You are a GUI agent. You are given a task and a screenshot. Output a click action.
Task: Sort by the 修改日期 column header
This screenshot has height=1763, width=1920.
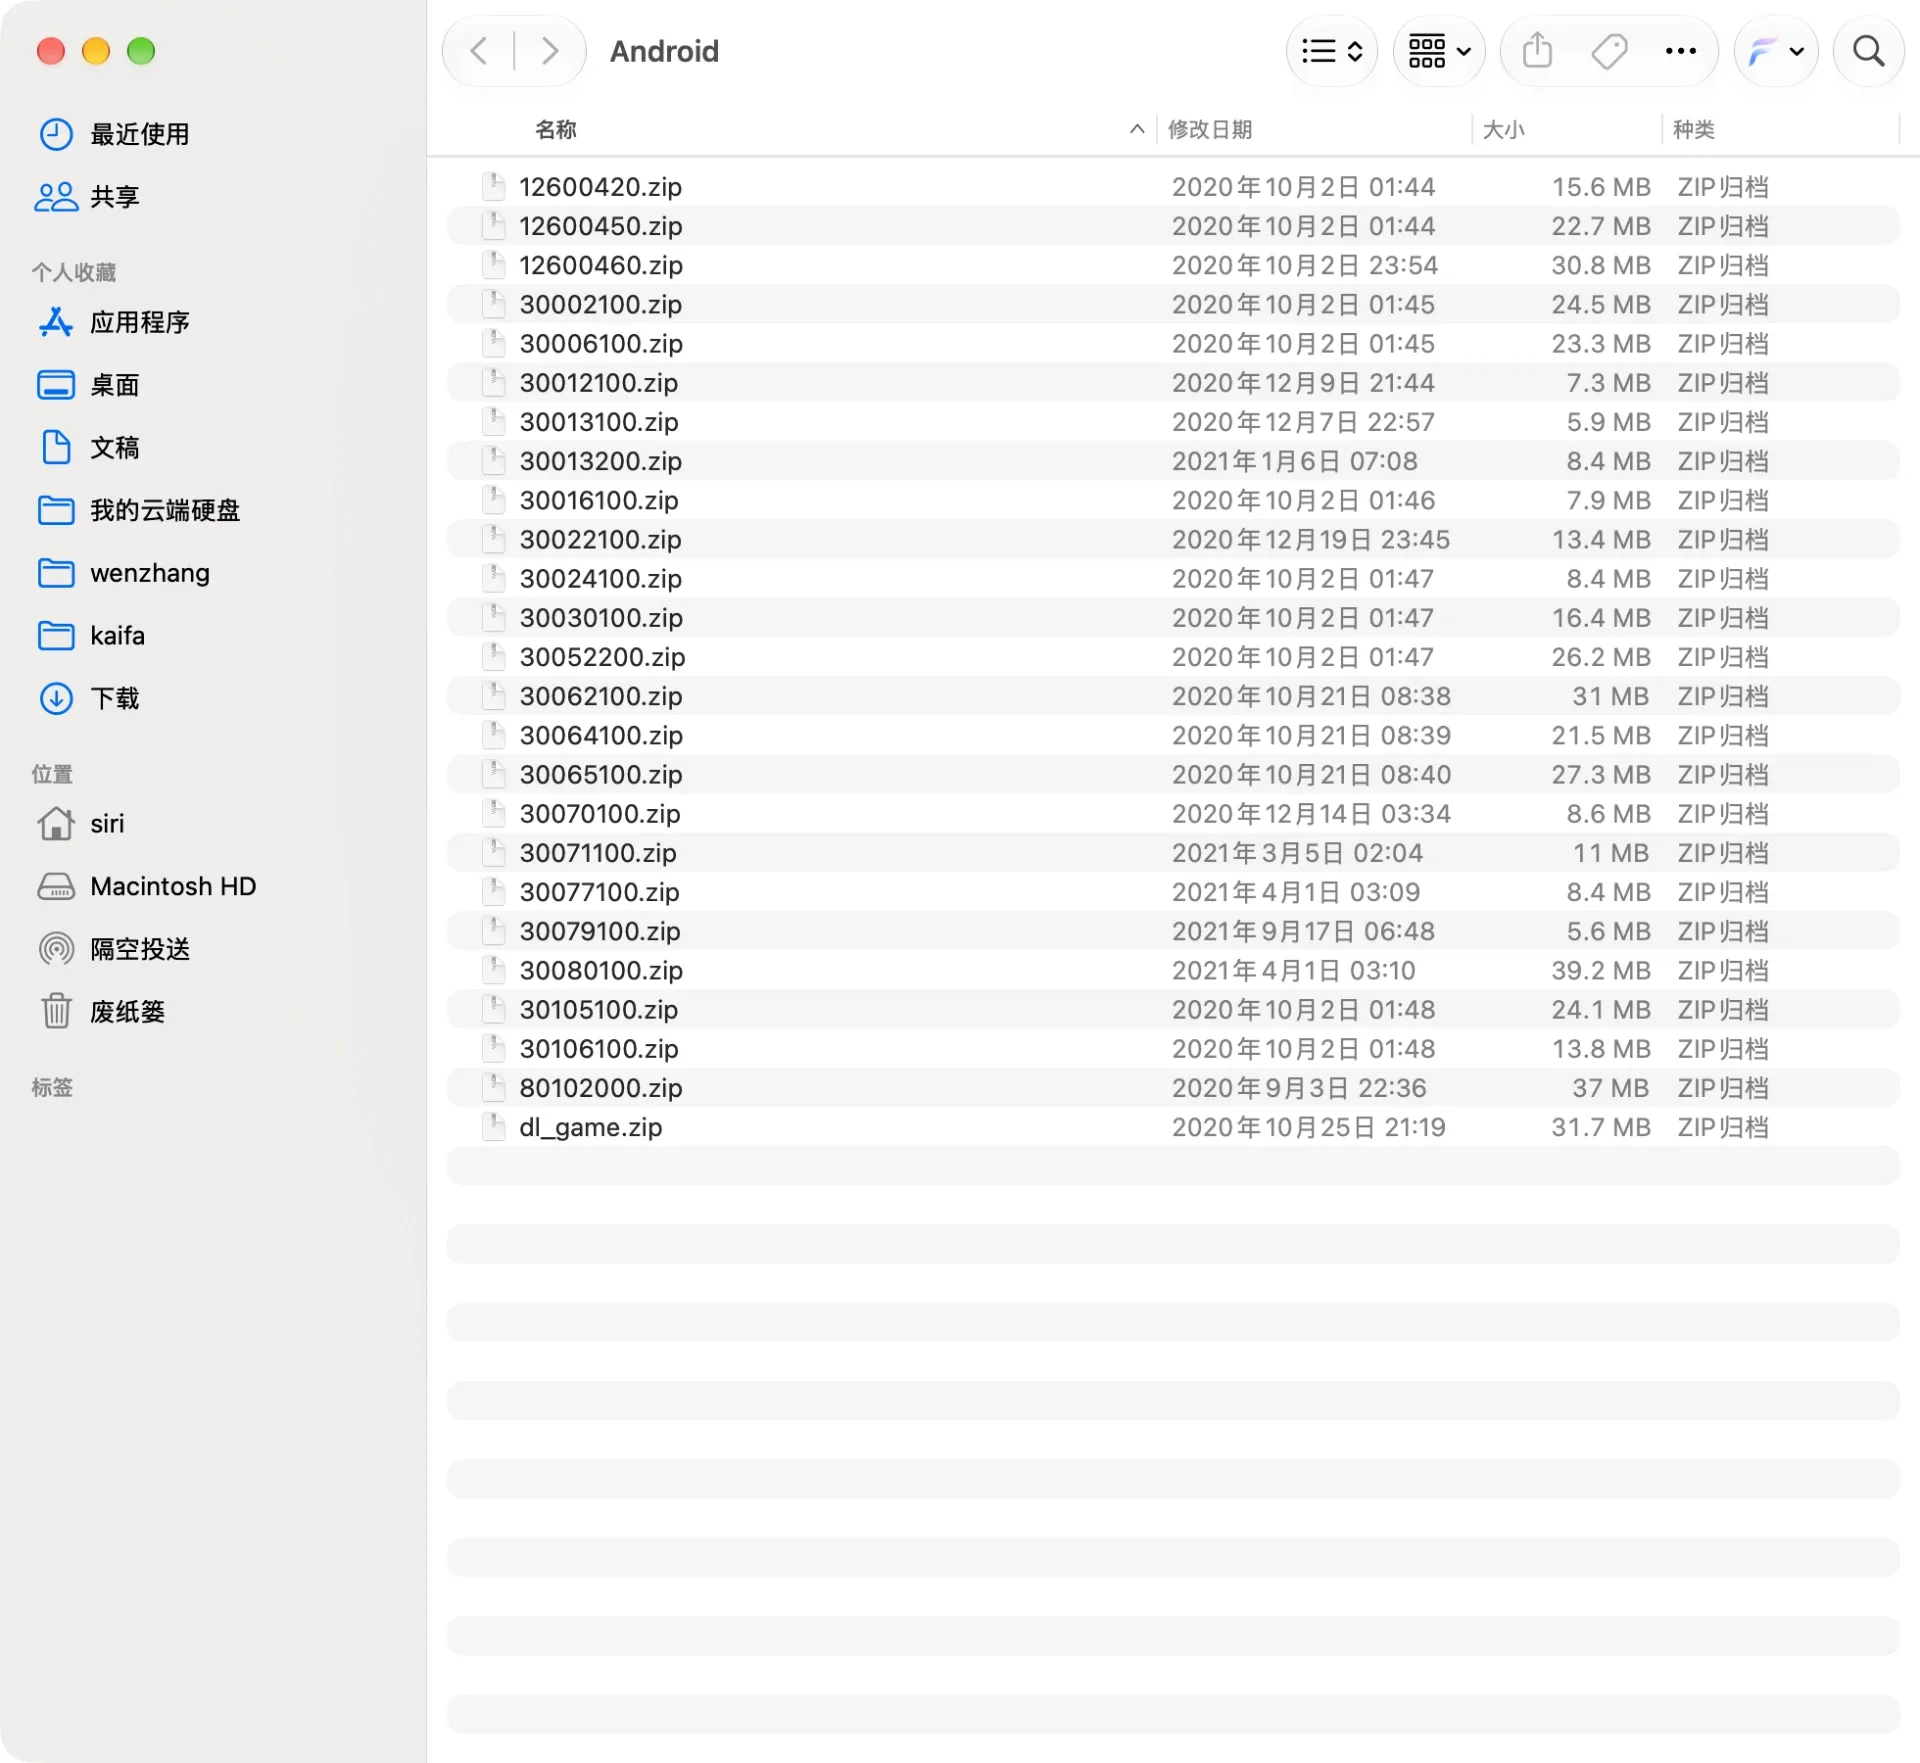coord(1210,130)
